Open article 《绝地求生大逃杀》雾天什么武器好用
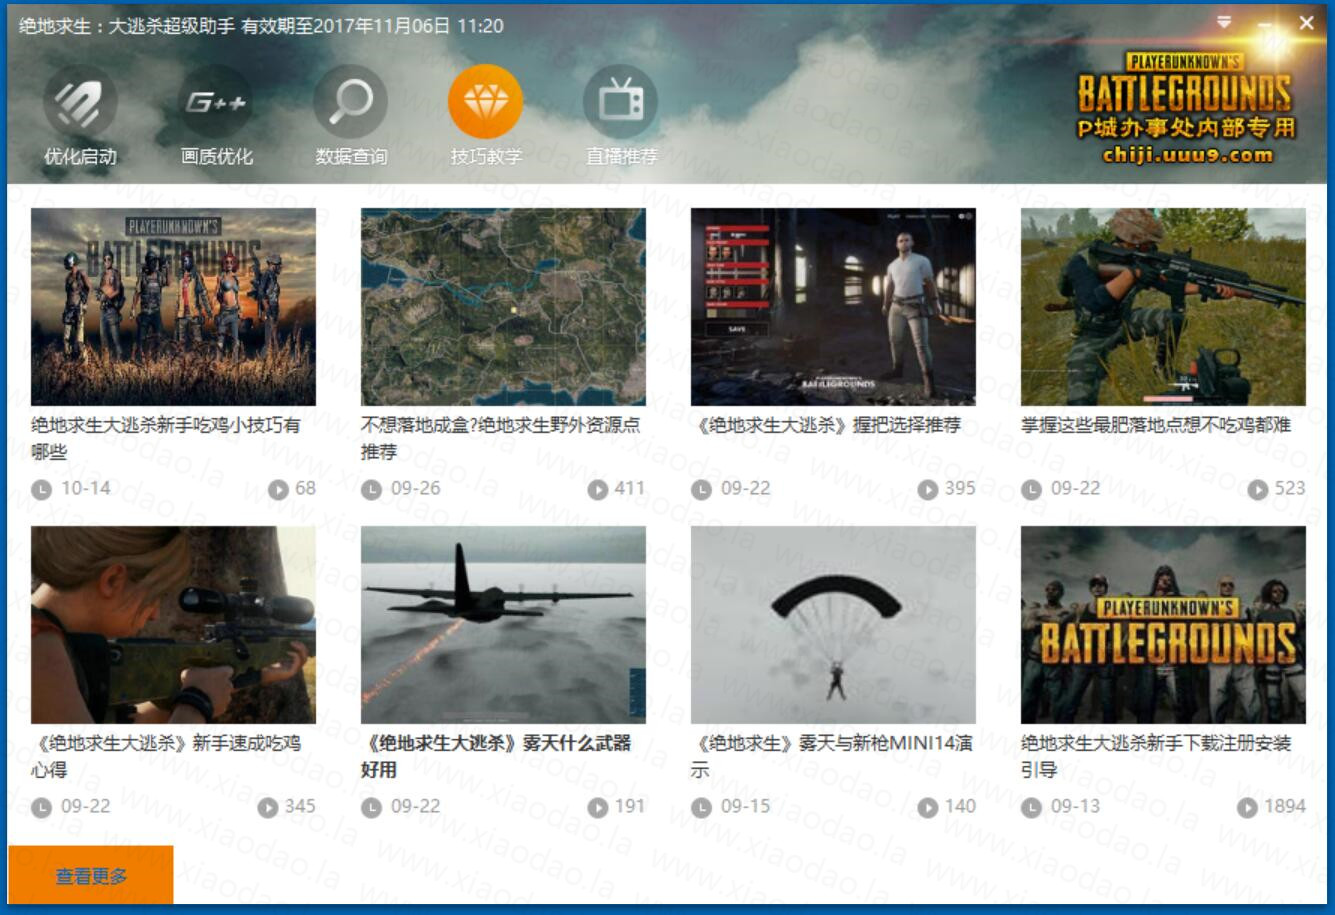 497,756
